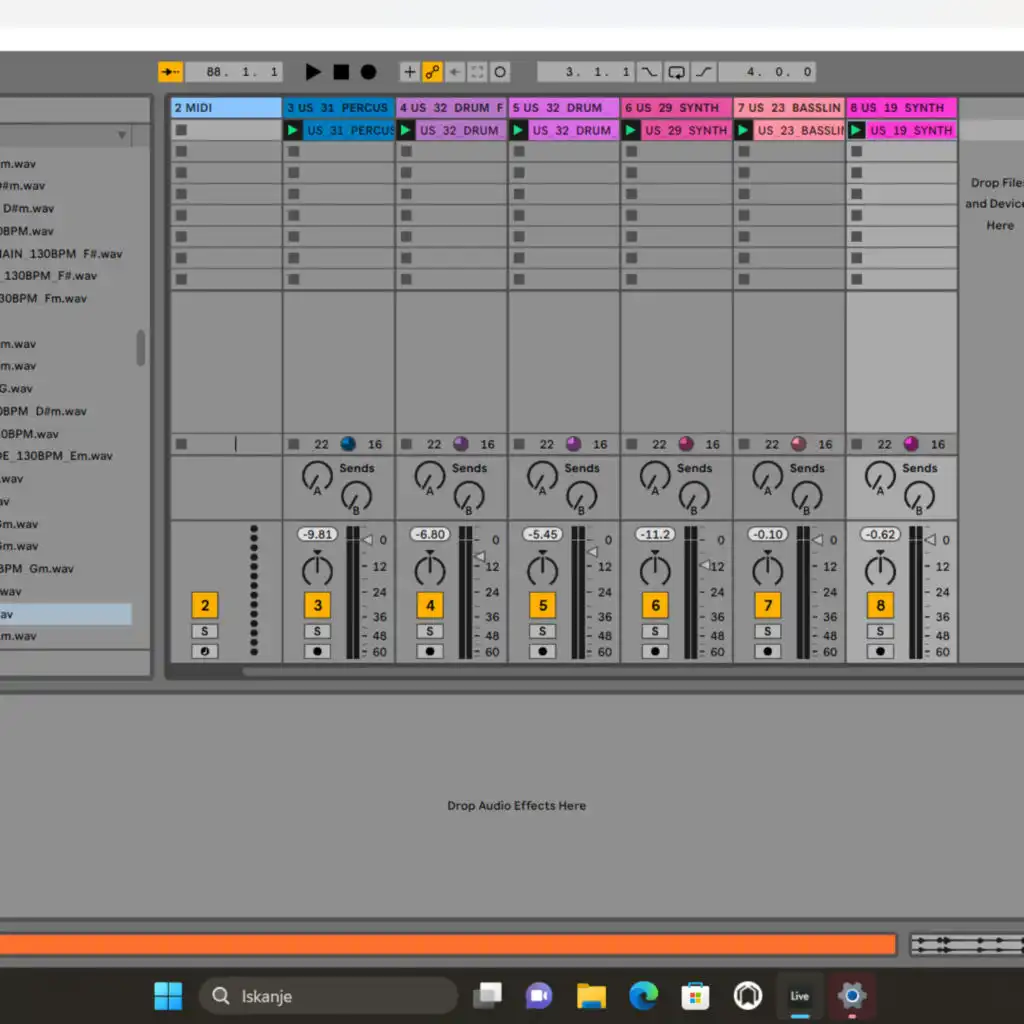The height and width of the screenshot is (1024, 1024).
Task: Open Microsoft Edge from the taskbar
Action: tap(643, 996)
